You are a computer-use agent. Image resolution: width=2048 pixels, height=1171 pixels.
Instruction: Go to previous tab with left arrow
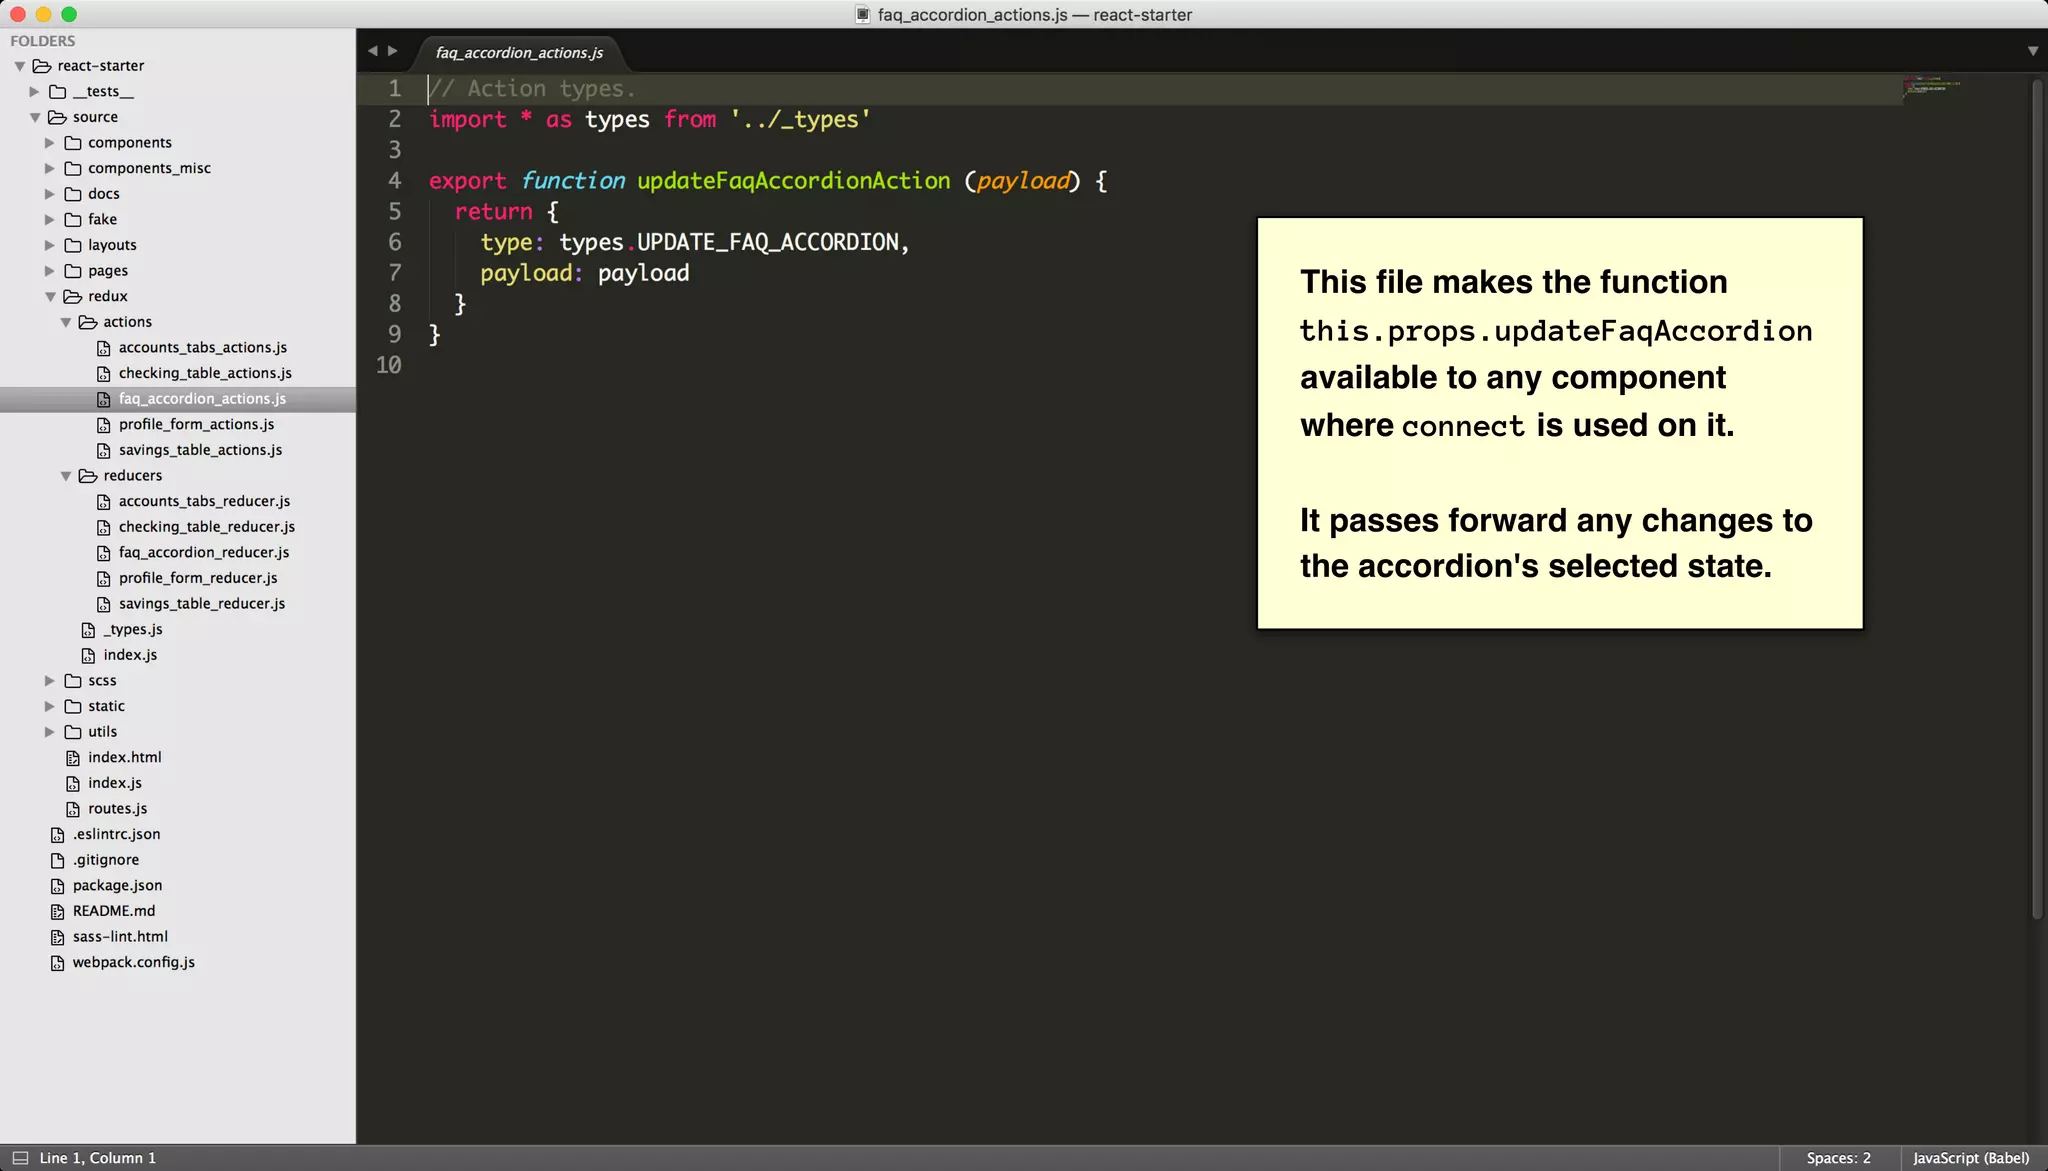[372, 51]
